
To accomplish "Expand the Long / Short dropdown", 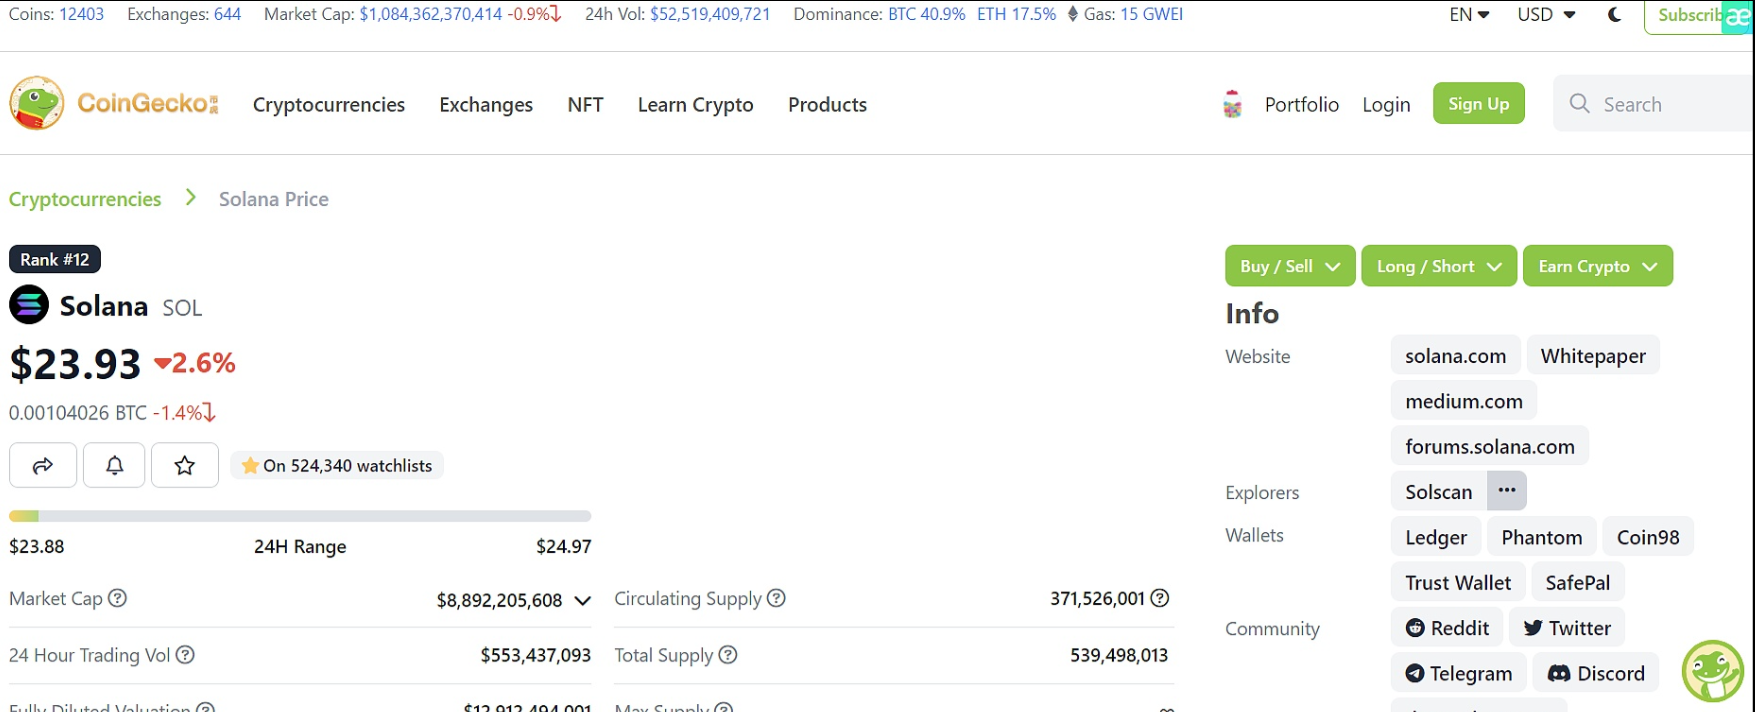I will (x=1438, y=266).
